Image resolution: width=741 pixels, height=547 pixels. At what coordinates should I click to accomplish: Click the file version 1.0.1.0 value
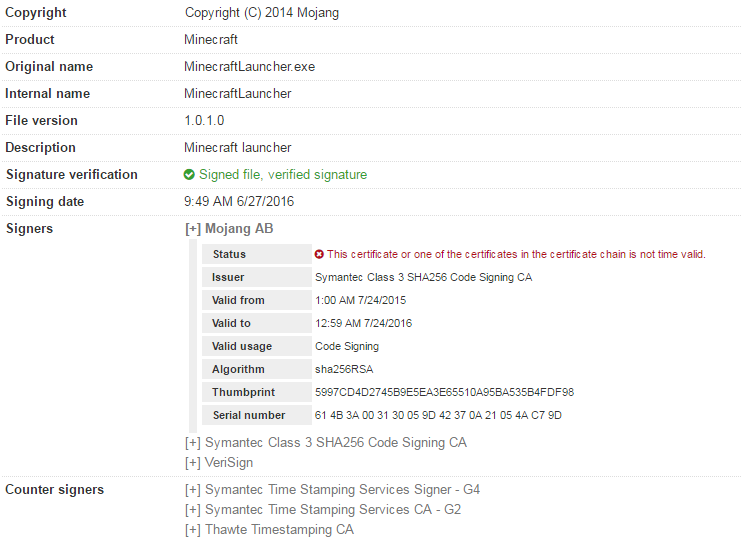[x=205, y=121]
